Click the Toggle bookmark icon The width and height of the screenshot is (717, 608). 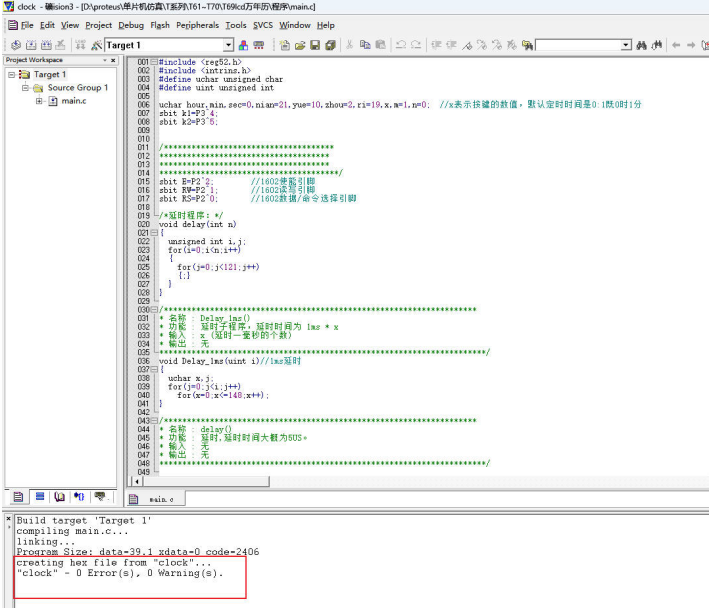[467, 45]
